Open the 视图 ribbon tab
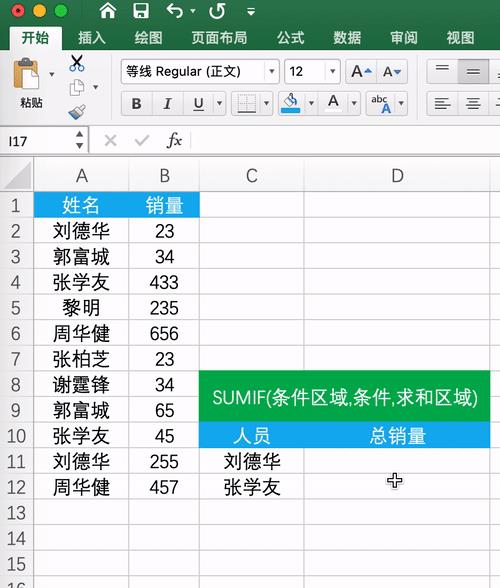 (x=460, y=38)
